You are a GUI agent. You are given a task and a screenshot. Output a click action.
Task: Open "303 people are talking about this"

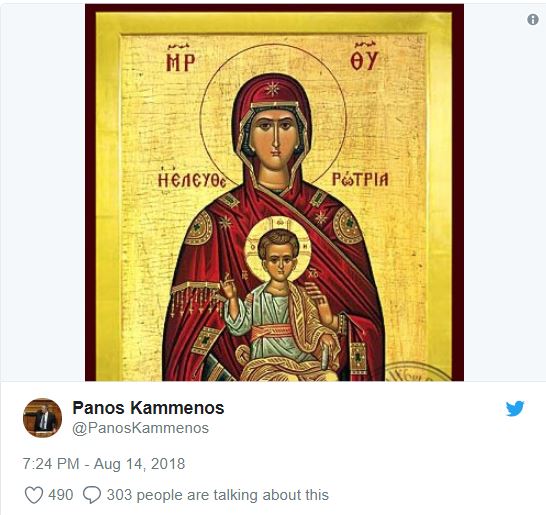218,495
